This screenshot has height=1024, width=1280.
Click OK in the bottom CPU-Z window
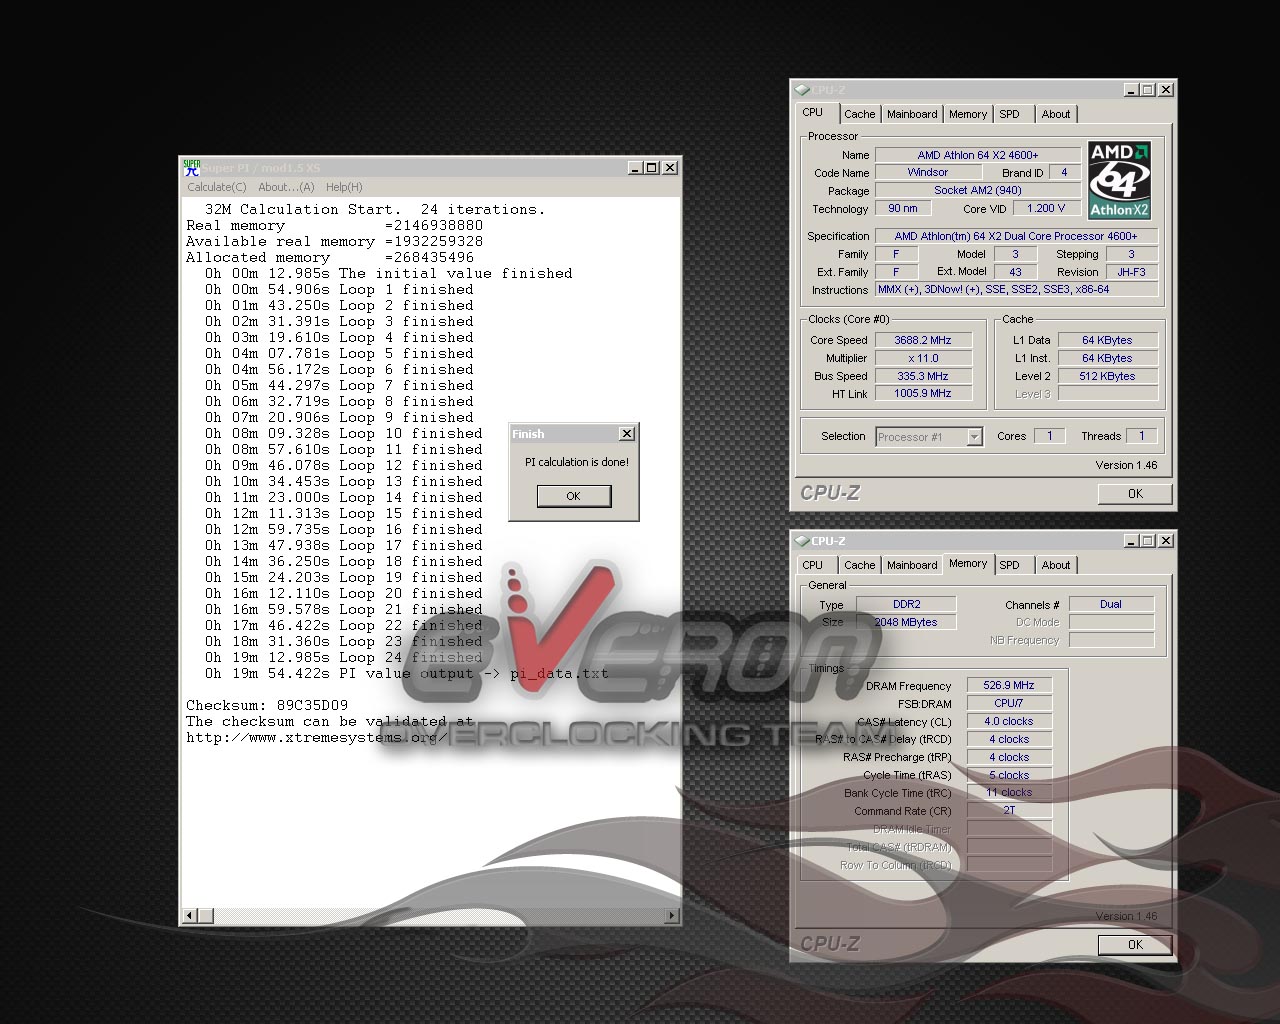(x=1135, y=945)
